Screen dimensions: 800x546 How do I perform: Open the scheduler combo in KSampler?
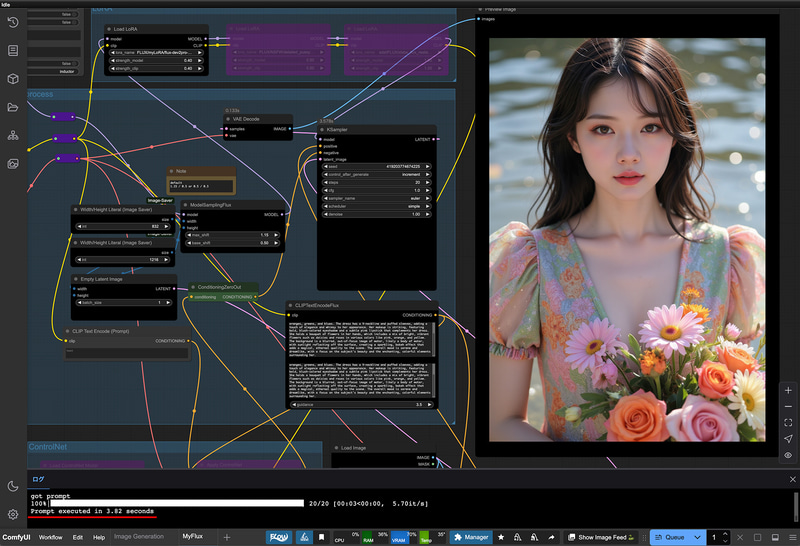point(377,206)
